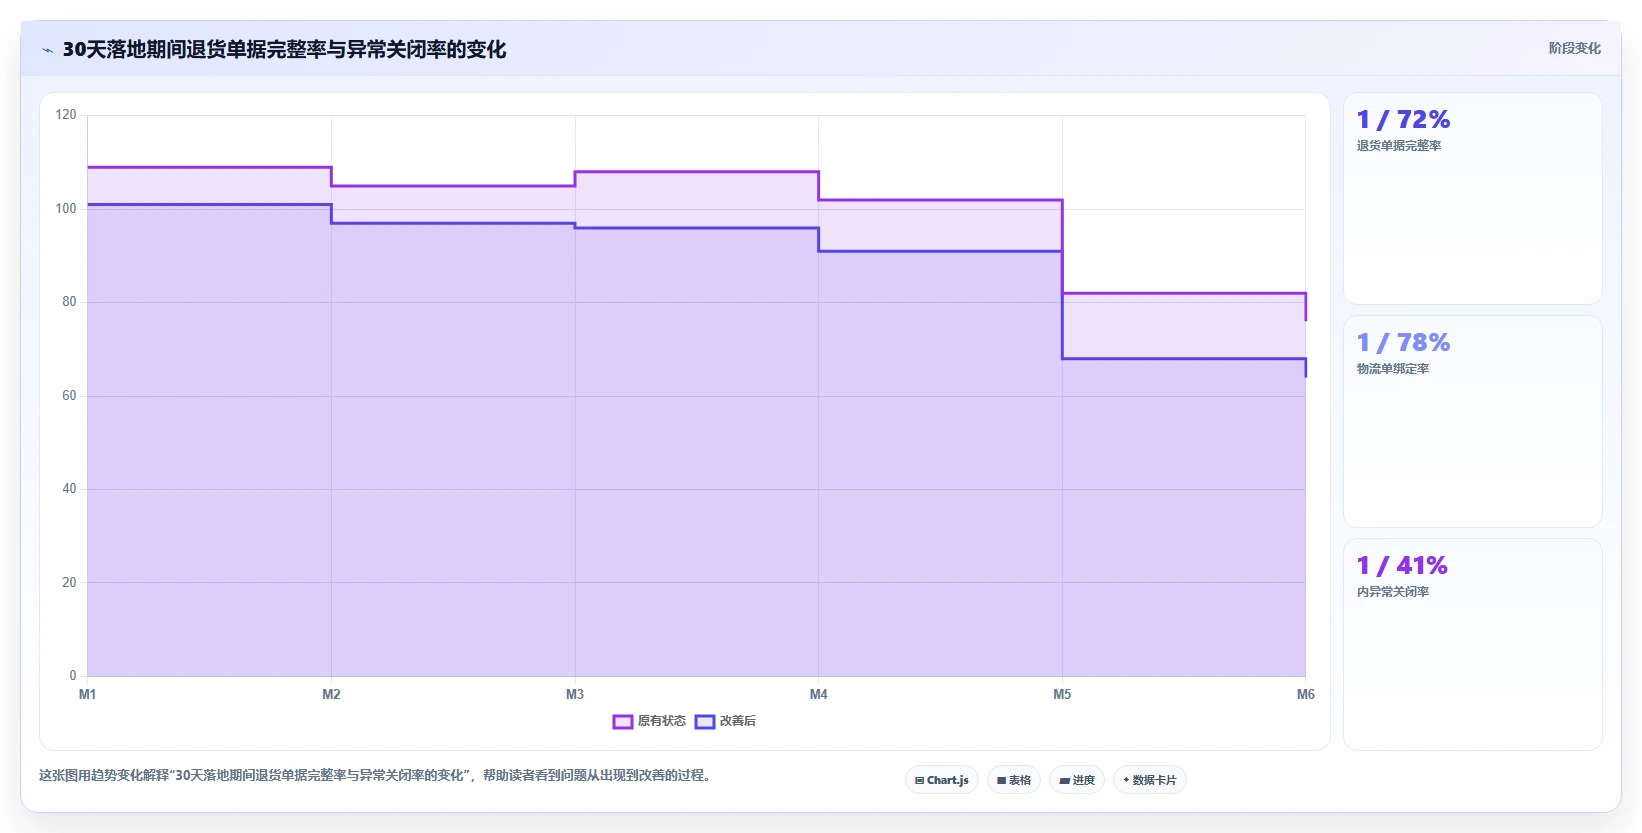Toggle the 原有状态 legend series

(650, 721)
